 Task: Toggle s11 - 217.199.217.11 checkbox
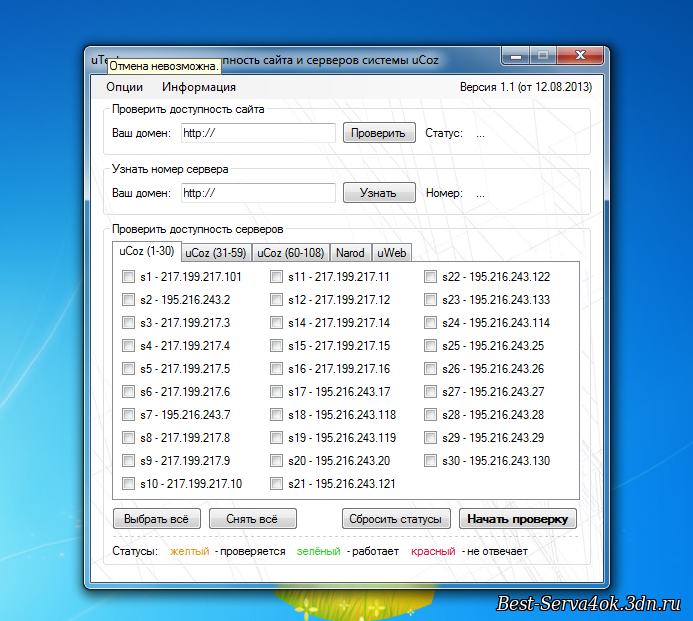point(276,277)
